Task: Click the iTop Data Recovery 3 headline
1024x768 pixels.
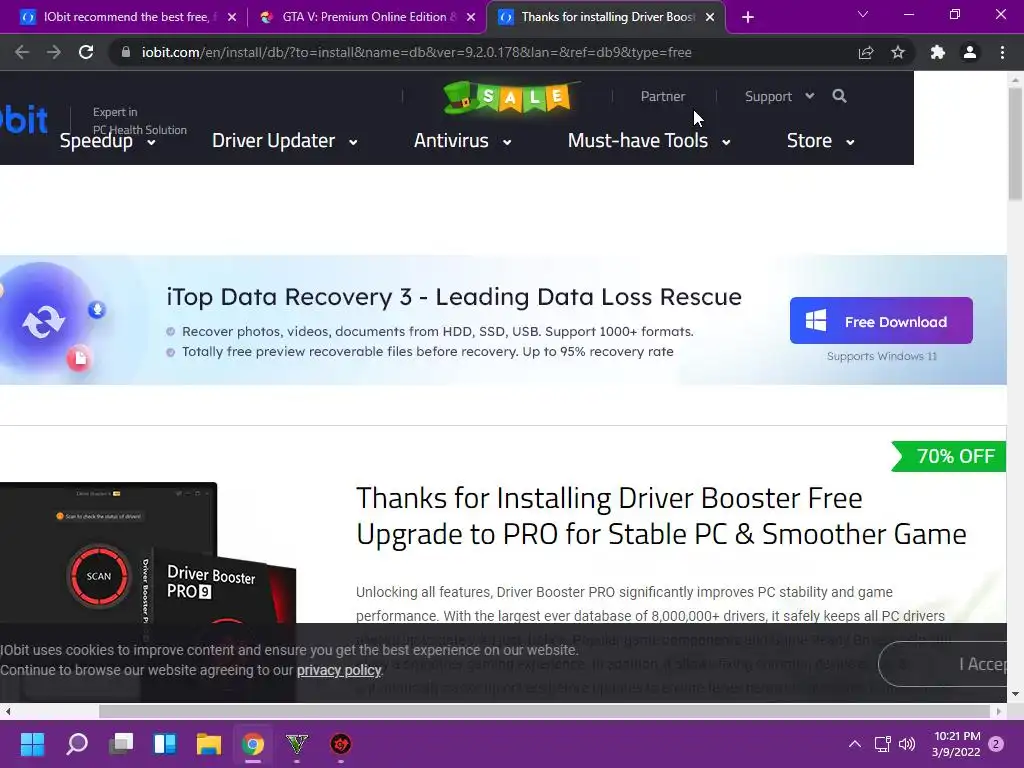Action: click(454, 296)
